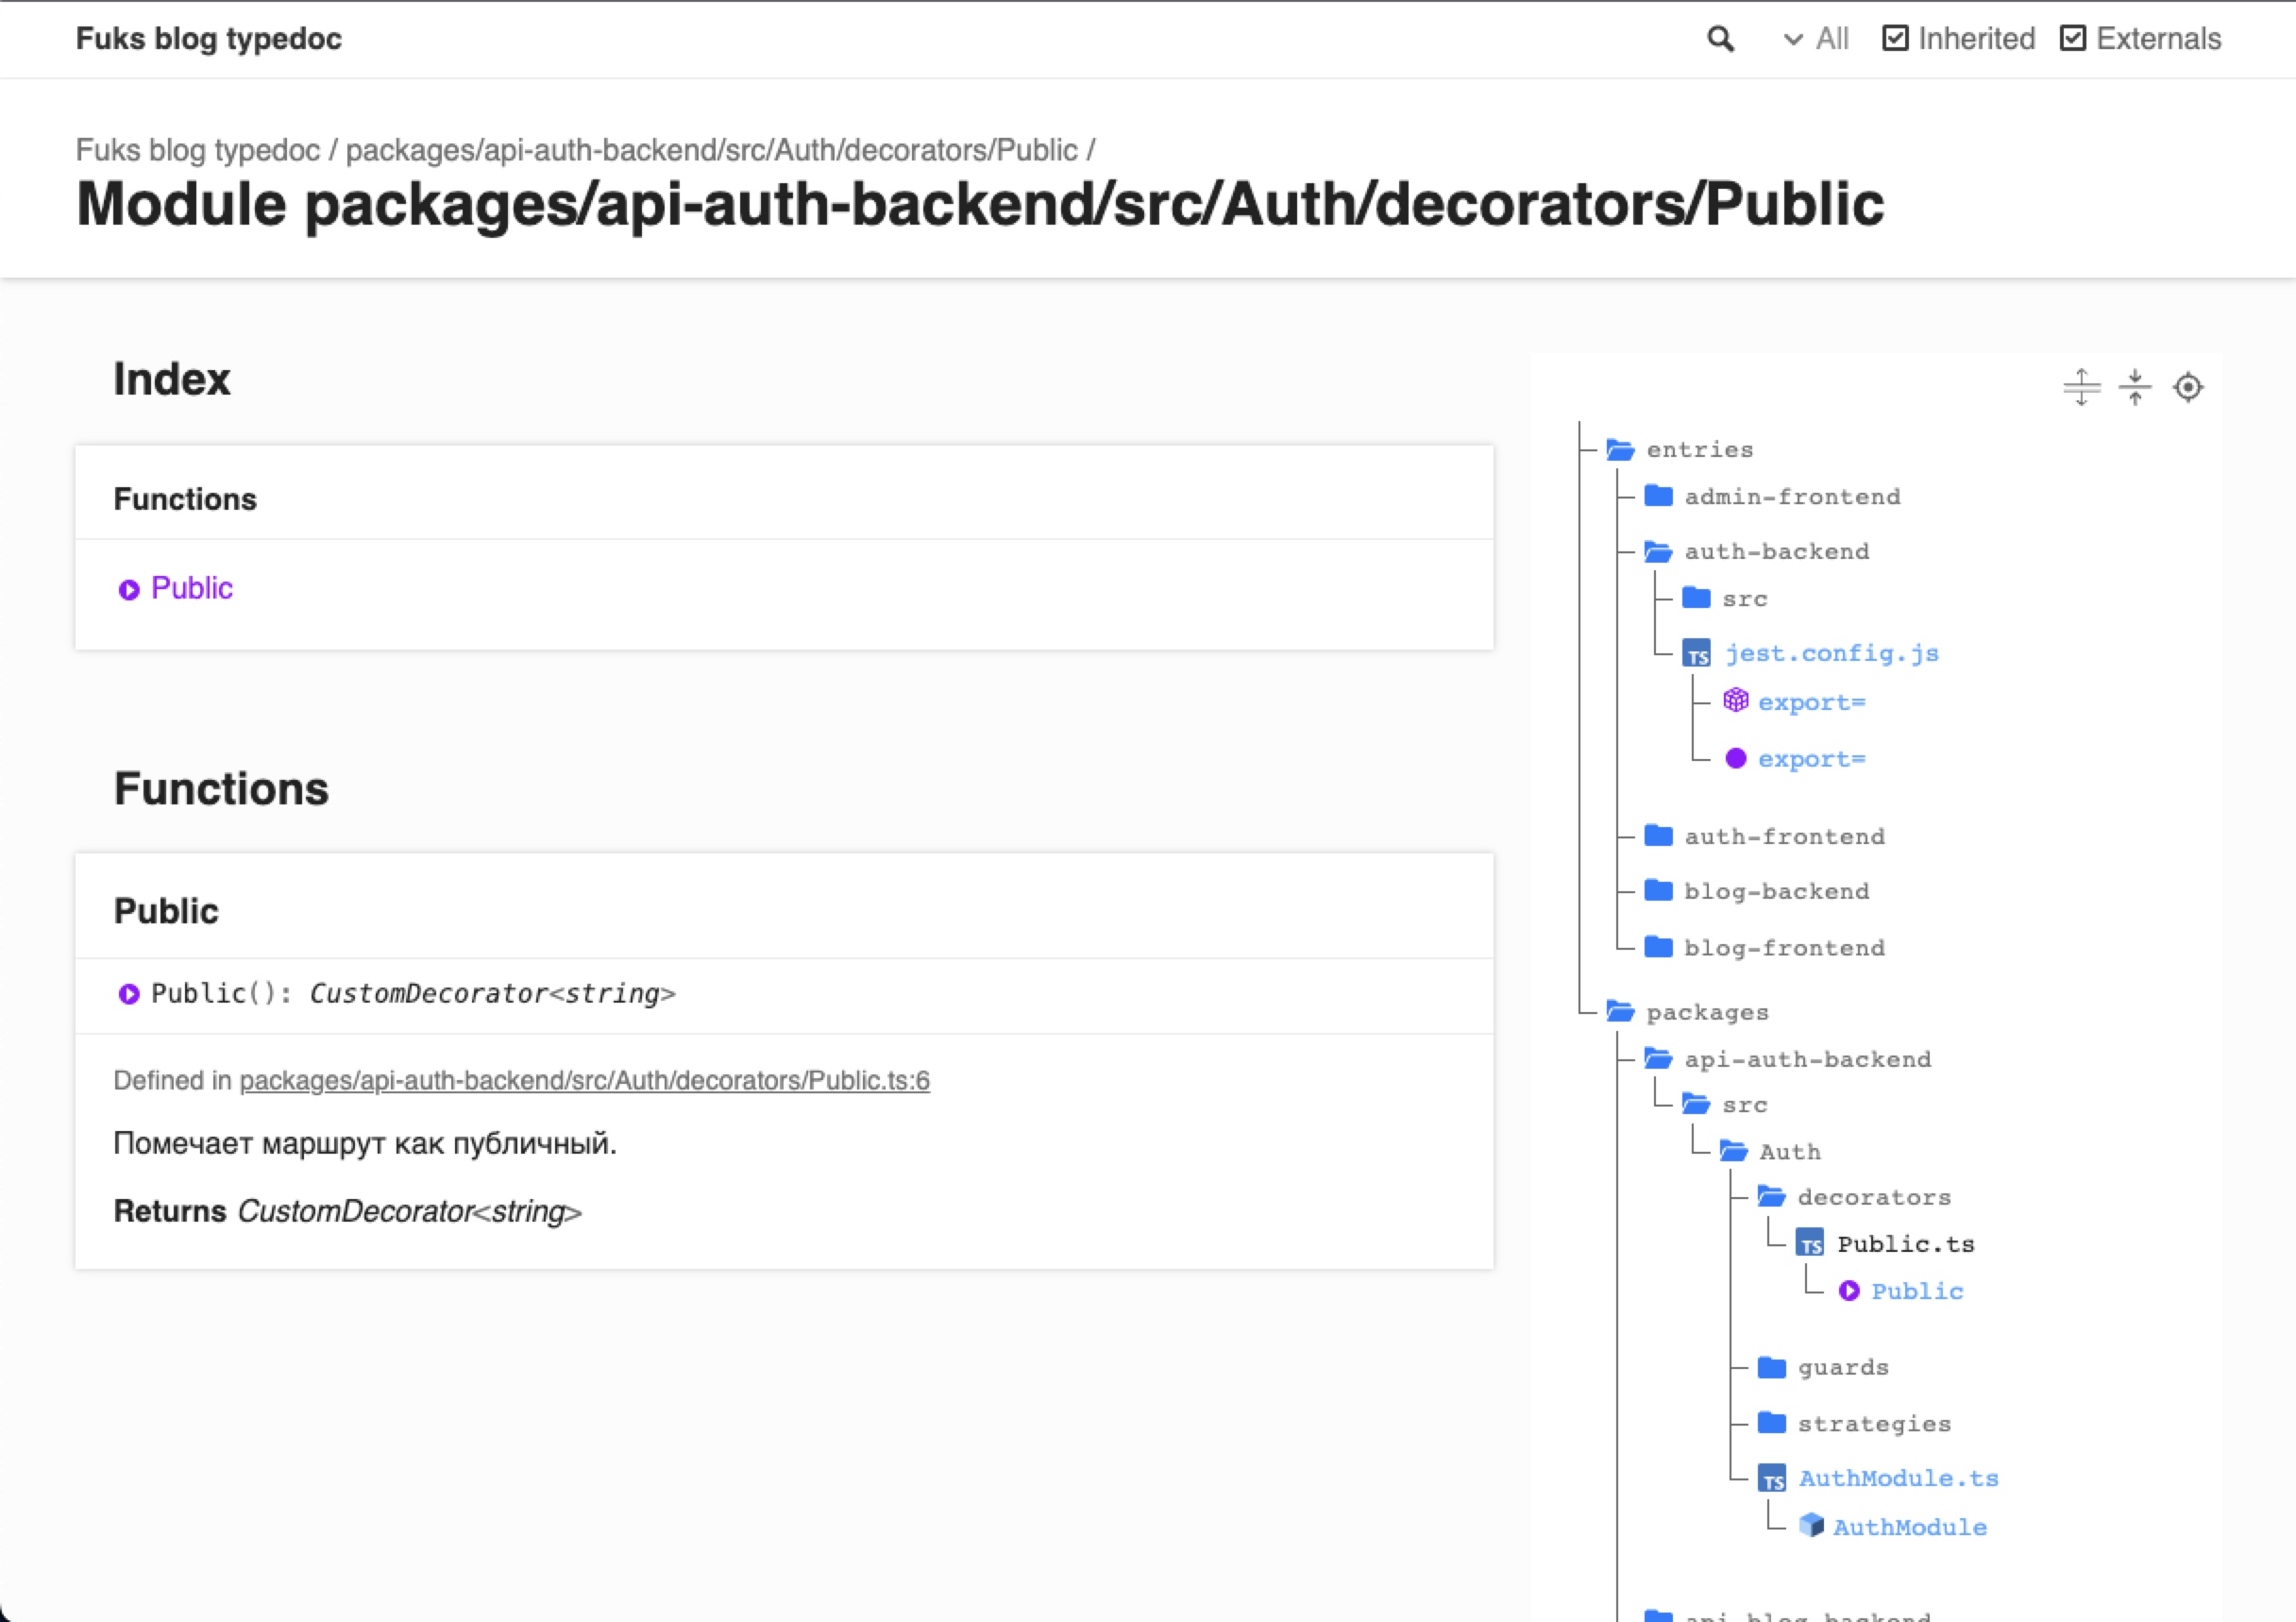
Task: Click the locate current target icon
Action: 2188,387
